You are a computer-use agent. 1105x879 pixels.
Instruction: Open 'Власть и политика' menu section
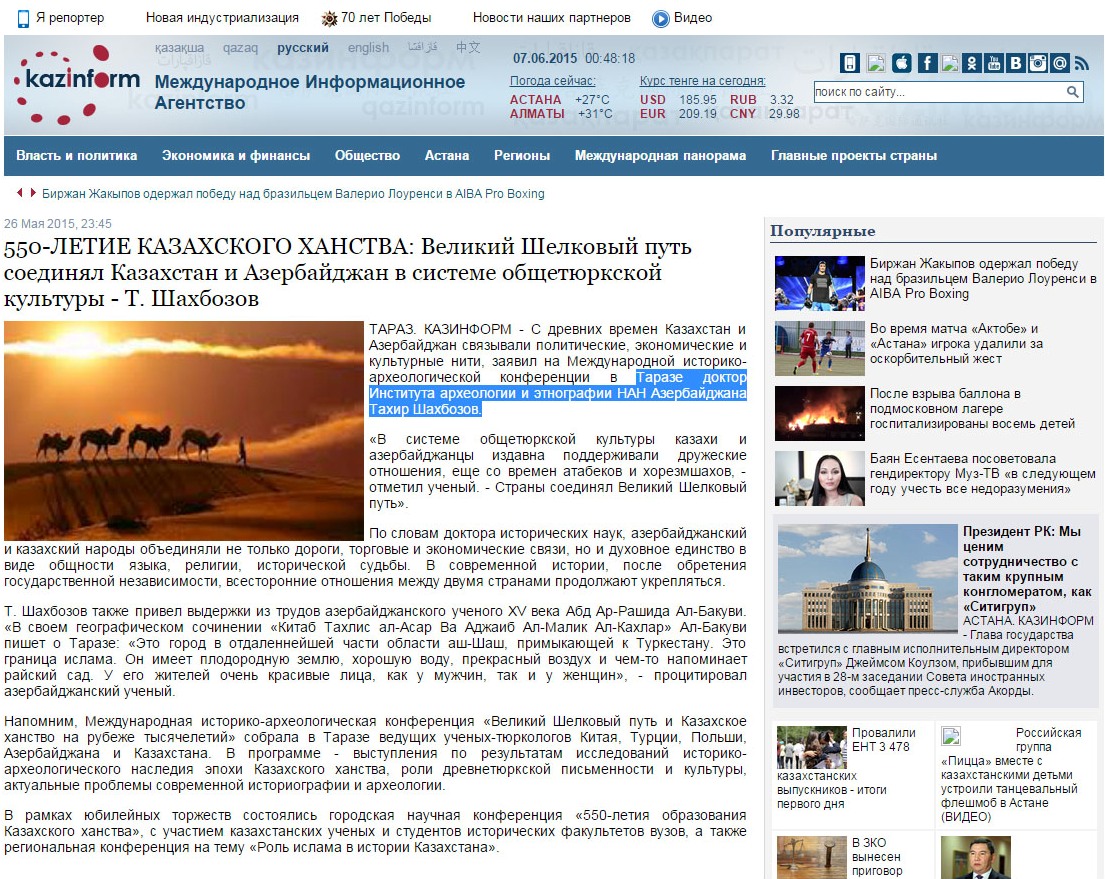click(77, 156)
